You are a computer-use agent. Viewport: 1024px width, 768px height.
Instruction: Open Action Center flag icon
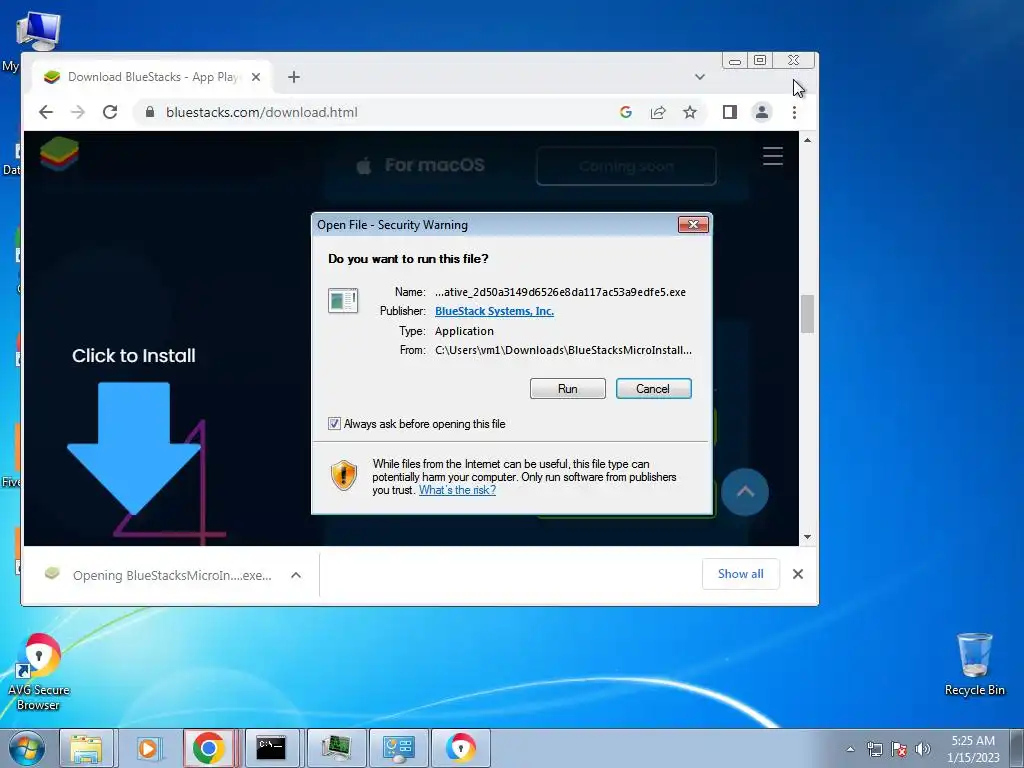pyautogui.click(x=899, y=749)
